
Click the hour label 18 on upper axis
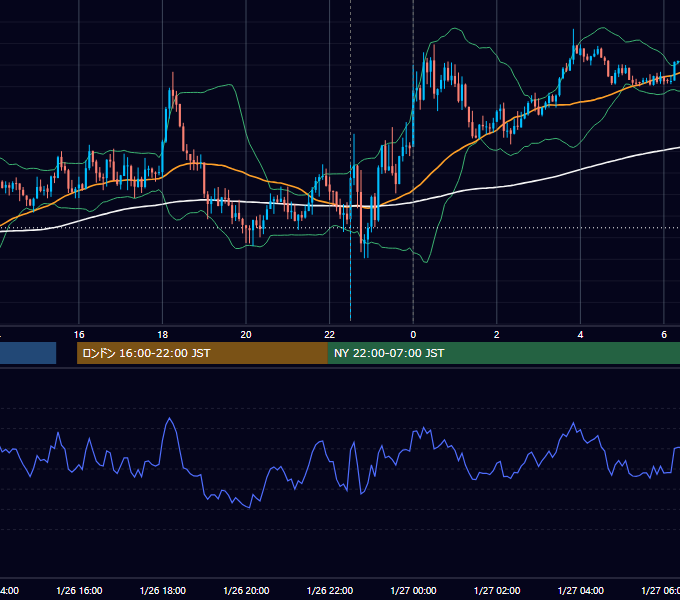[163, 335]
